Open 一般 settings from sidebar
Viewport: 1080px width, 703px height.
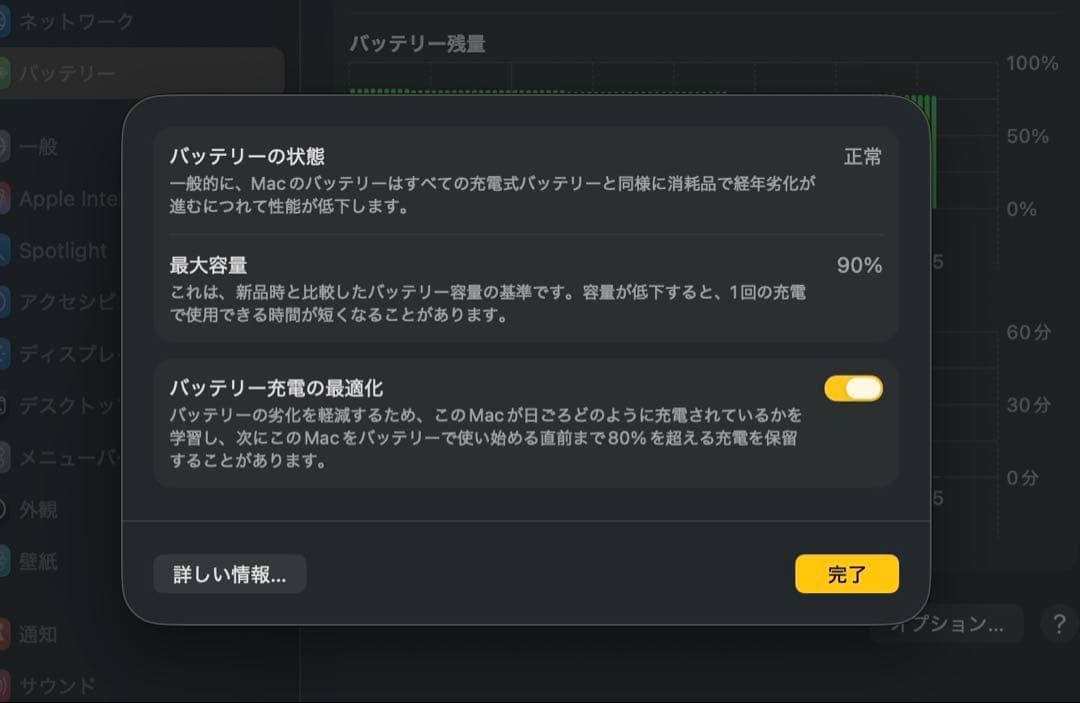(38, 147)
